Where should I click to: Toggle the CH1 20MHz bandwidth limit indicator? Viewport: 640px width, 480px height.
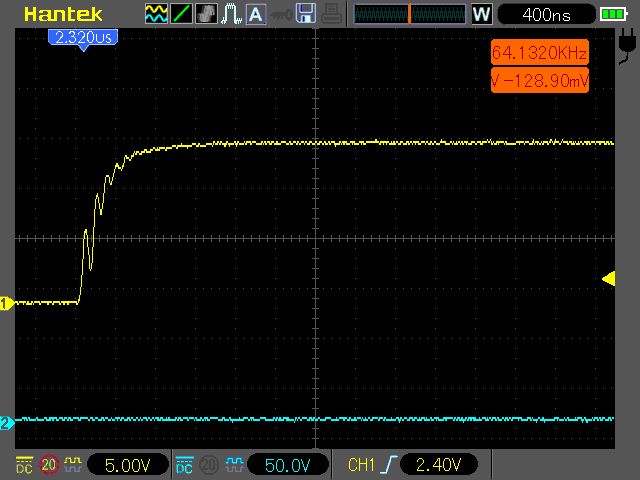coord(49,464)
